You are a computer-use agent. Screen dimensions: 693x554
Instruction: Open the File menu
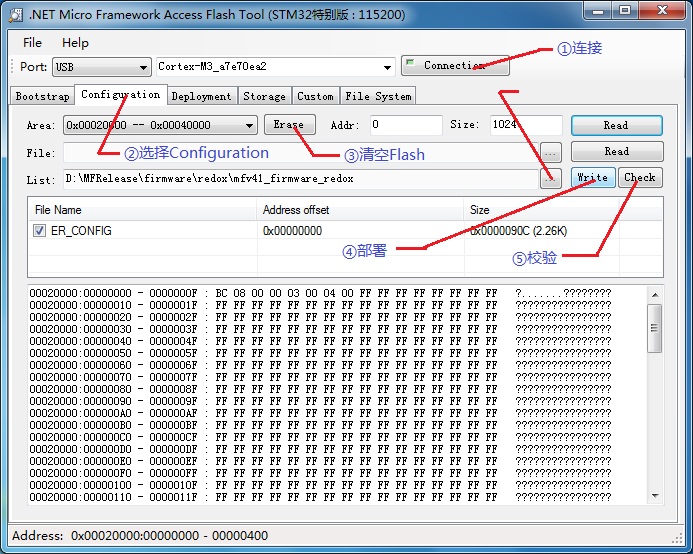[32, 43]
